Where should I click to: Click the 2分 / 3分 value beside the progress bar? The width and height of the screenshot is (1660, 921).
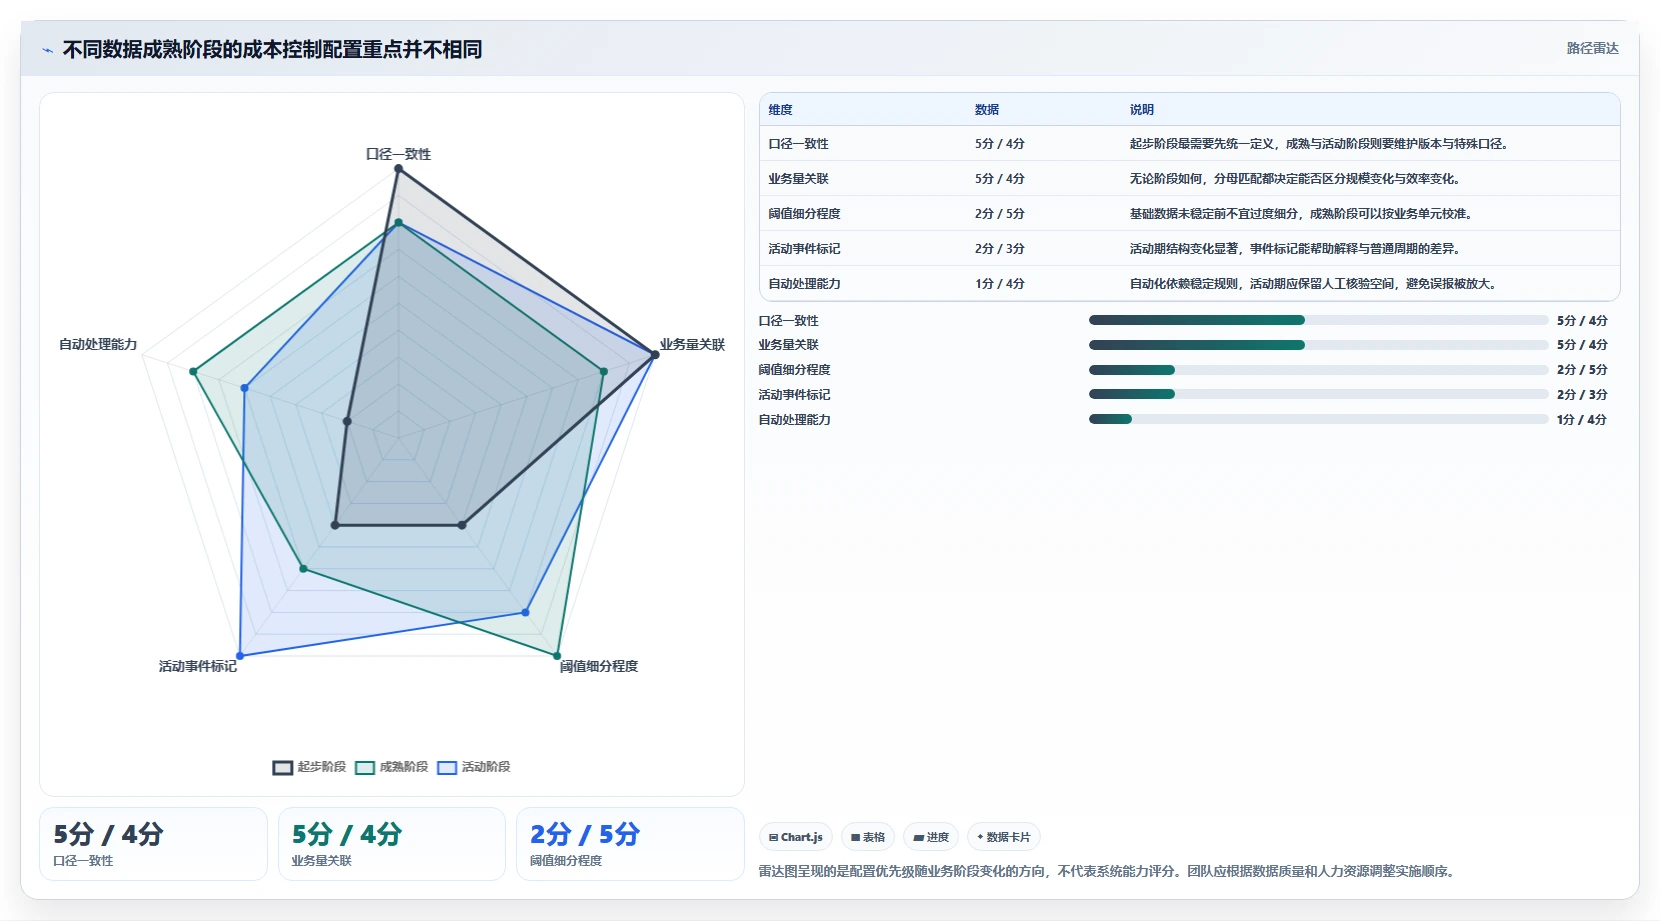[x=1582, y=395]
